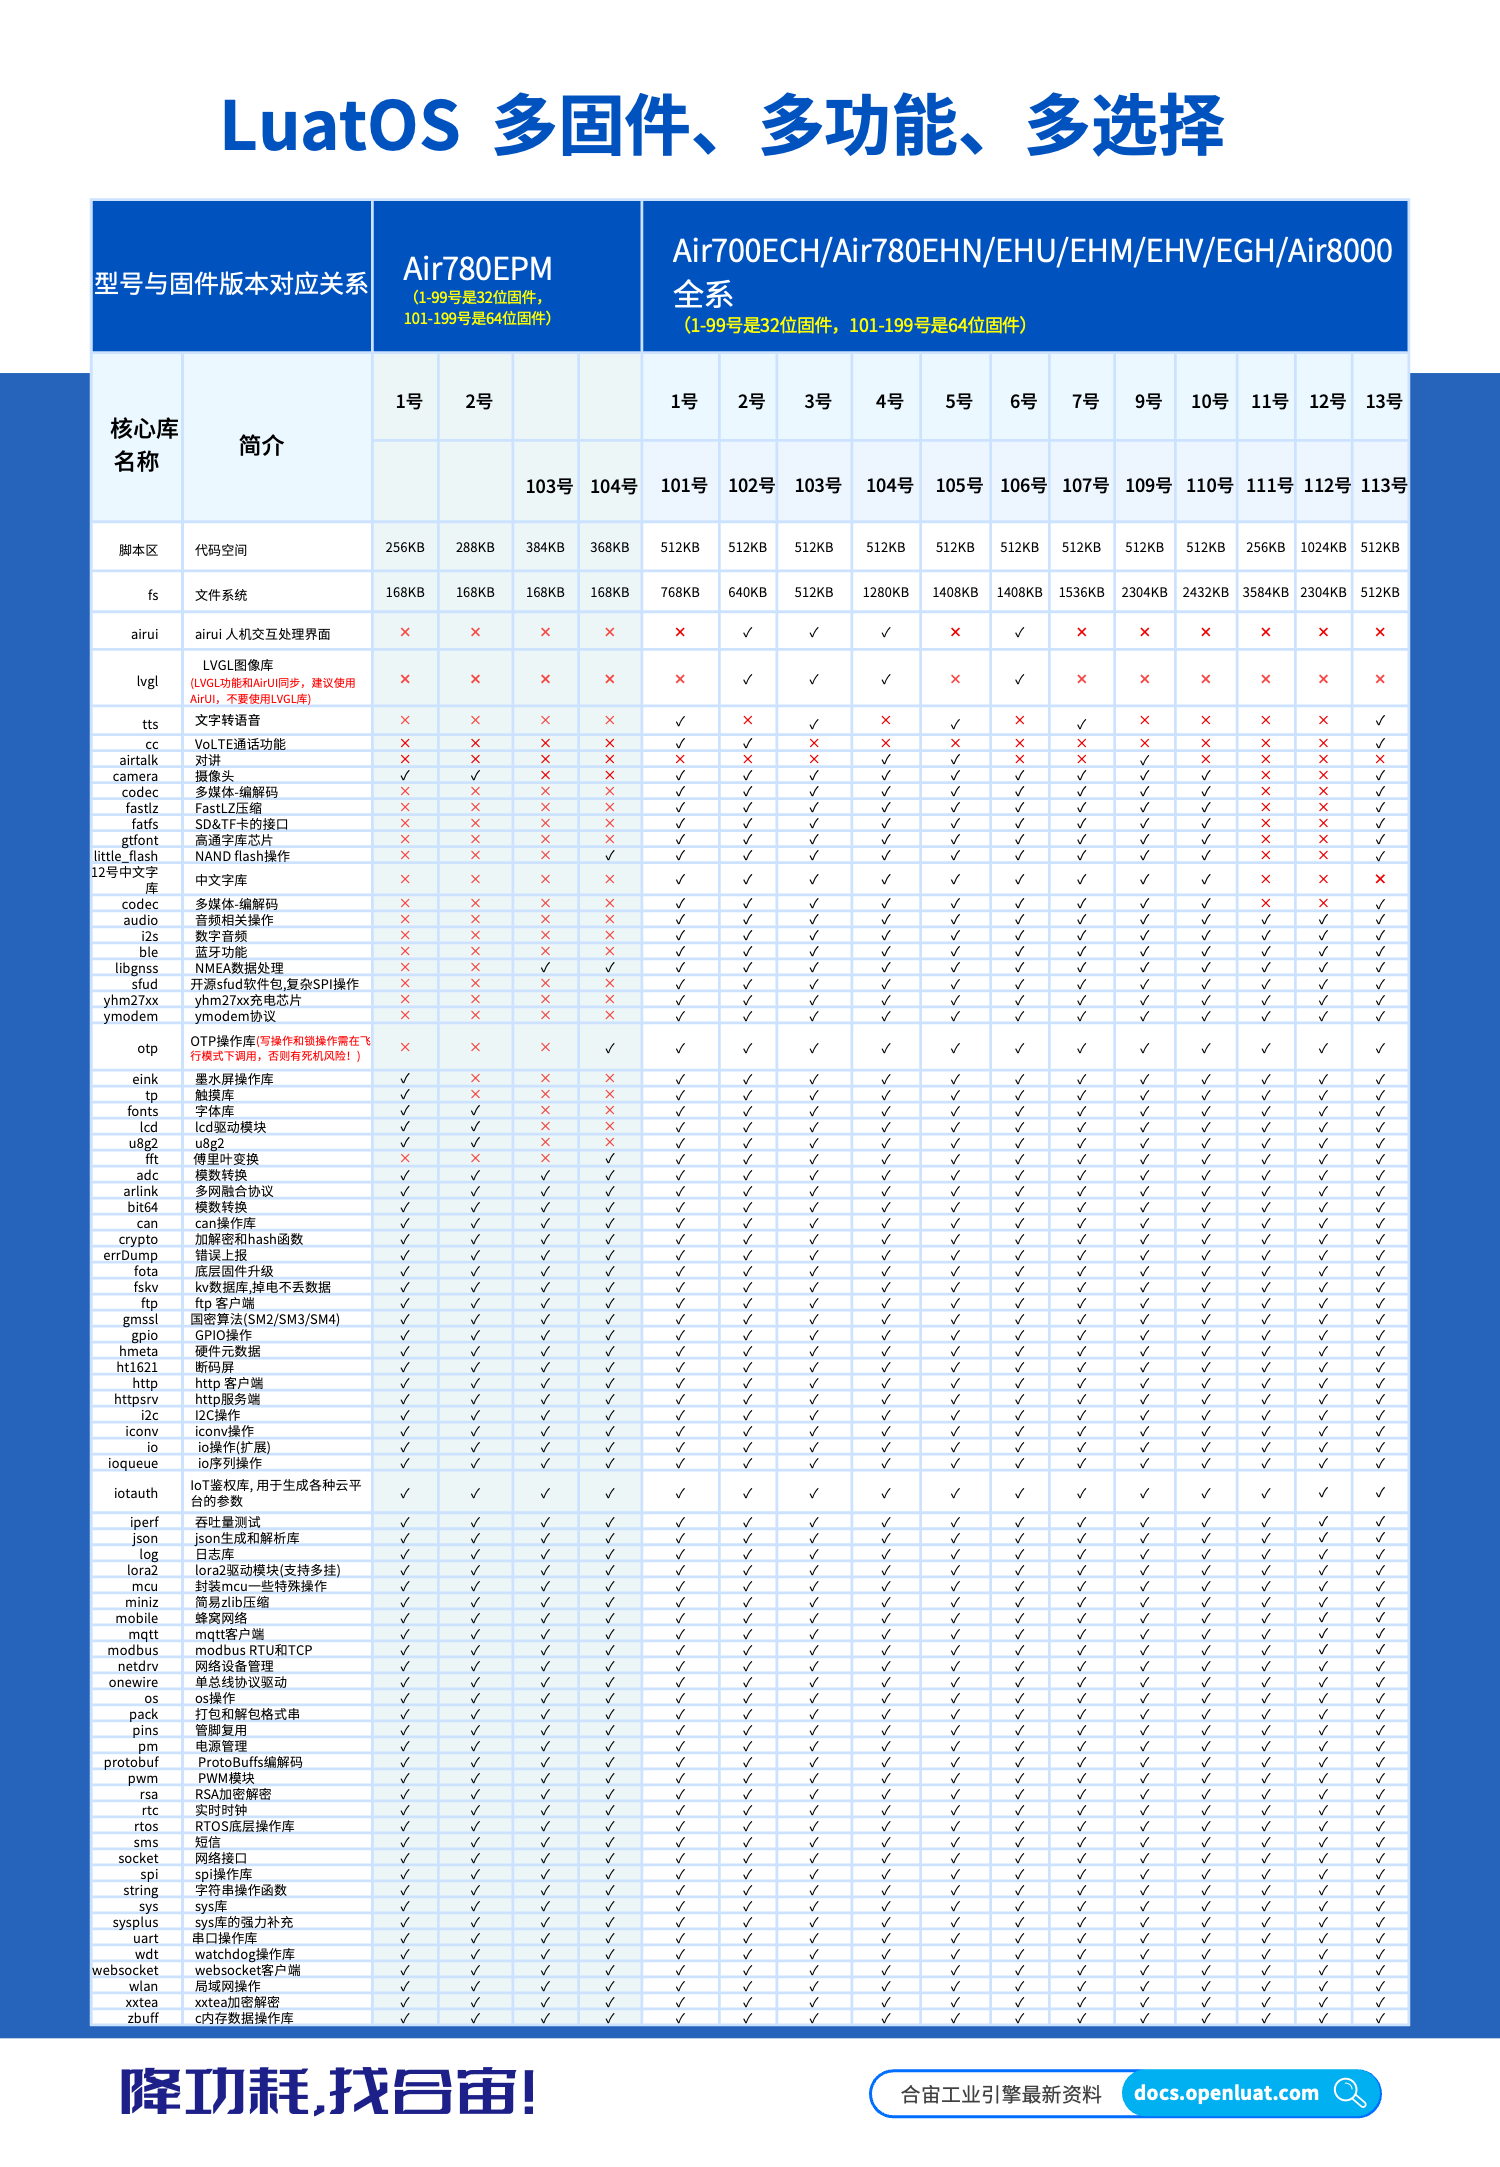Viewport: 1500px width, 2167px height.
Task: Click the 3584KB file system value
Action: pos(1265,592)
